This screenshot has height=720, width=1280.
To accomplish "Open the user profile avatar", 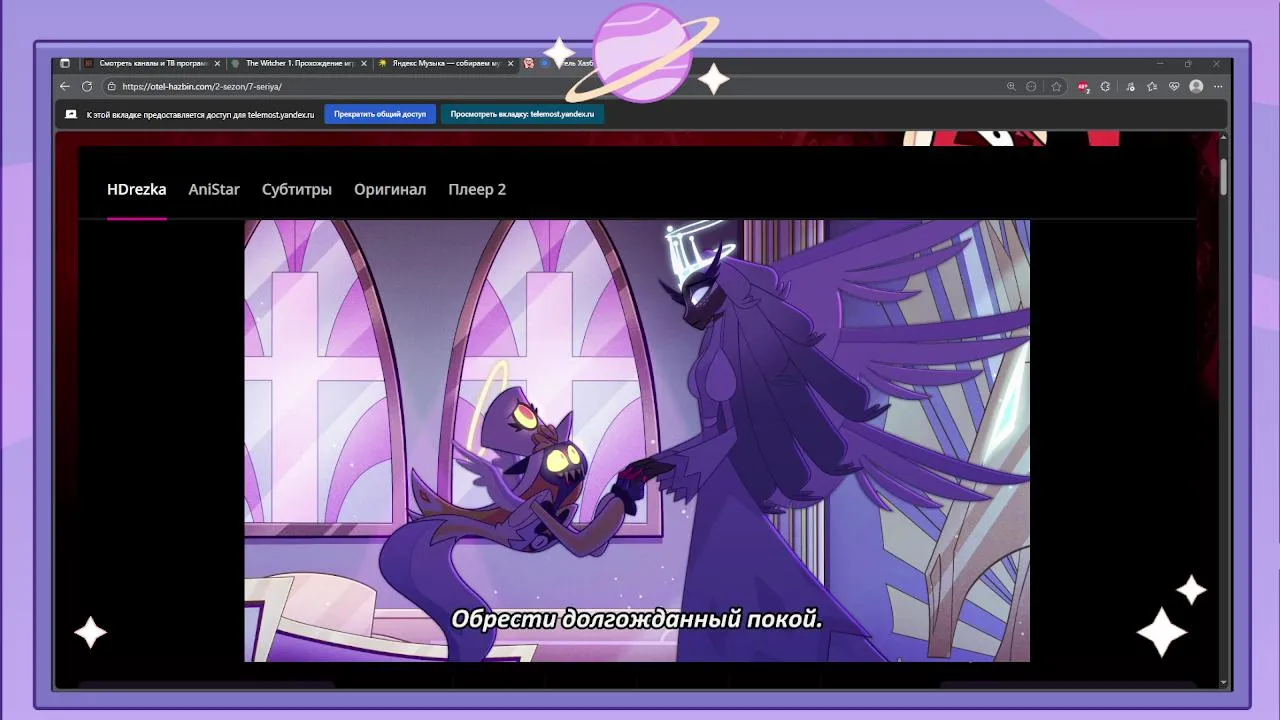I will click(1196, 87).
